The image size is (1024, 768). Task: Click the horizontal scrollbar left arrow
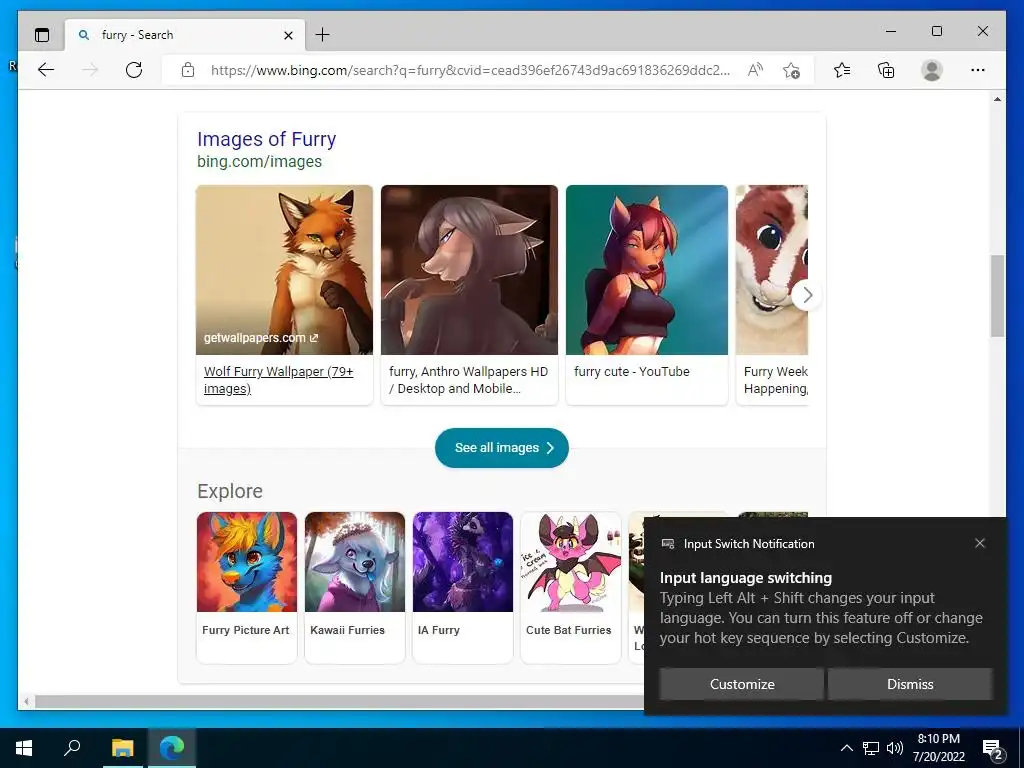coord(26,702)
